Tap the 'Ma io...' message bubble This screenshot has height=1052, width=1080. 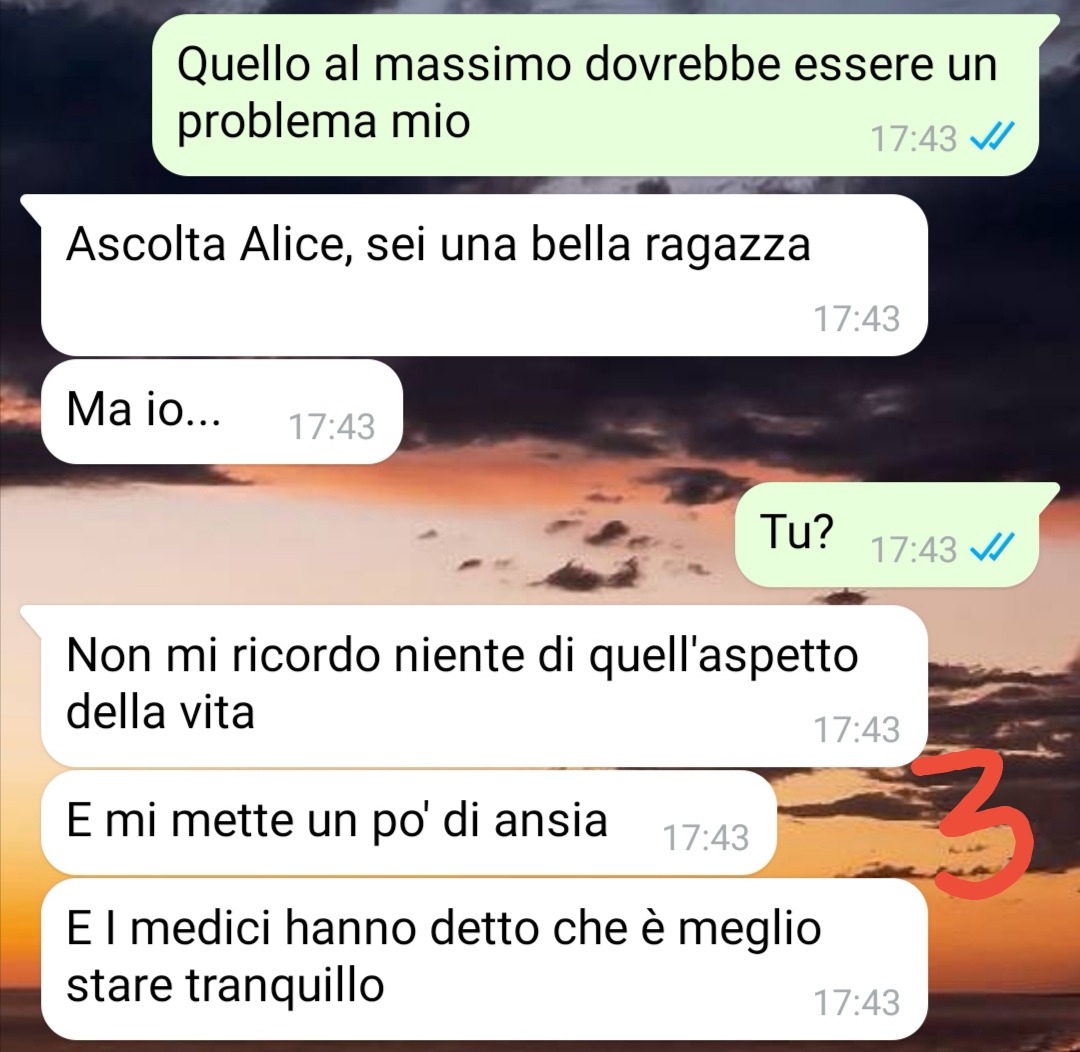(x=222, y=411)
